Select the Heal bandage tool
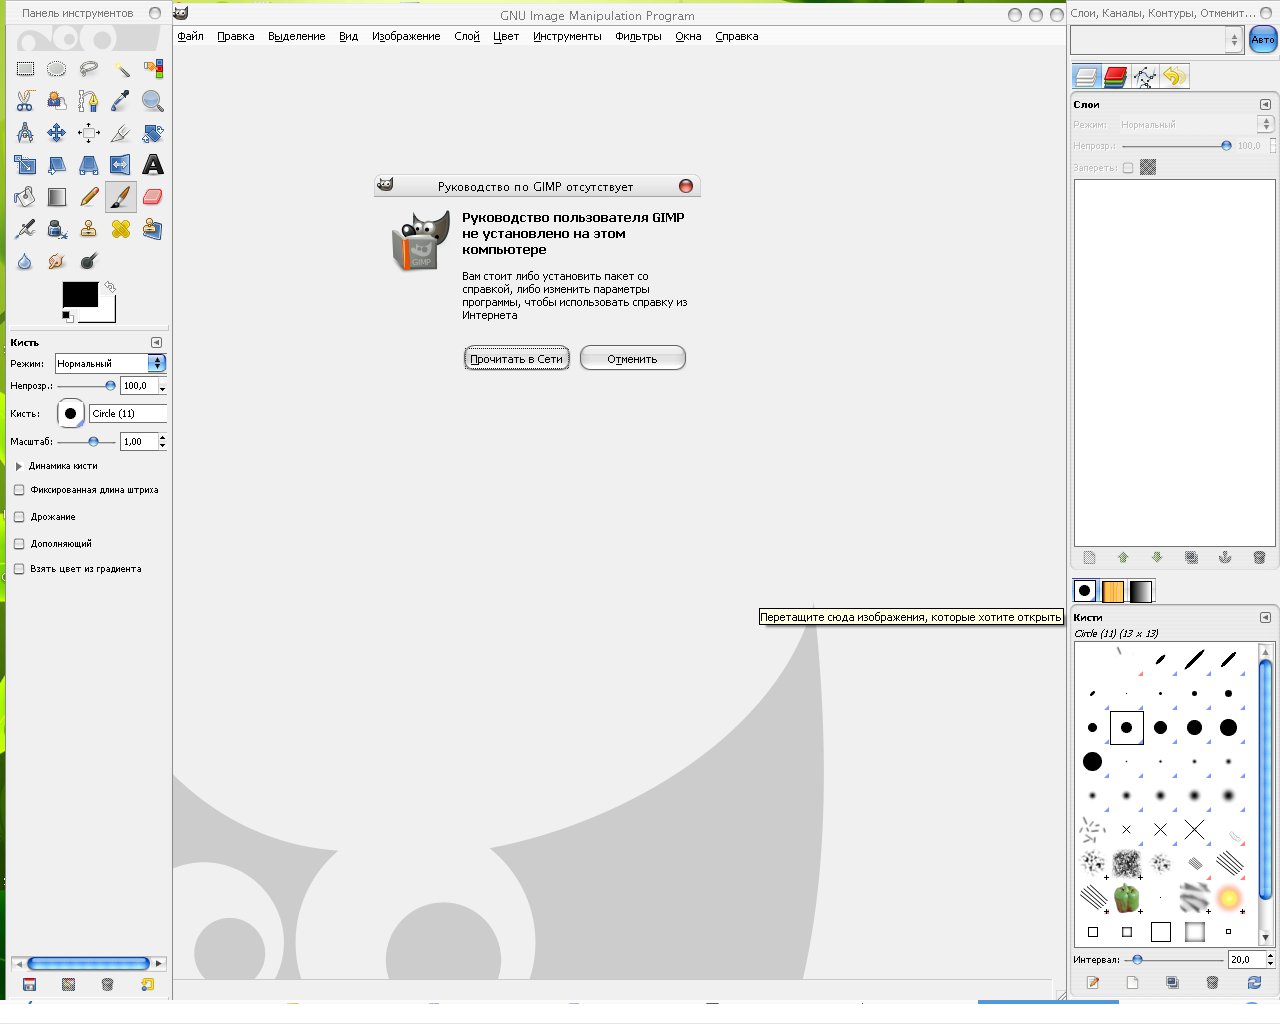1280x1024 pixels. coord(121,229)
